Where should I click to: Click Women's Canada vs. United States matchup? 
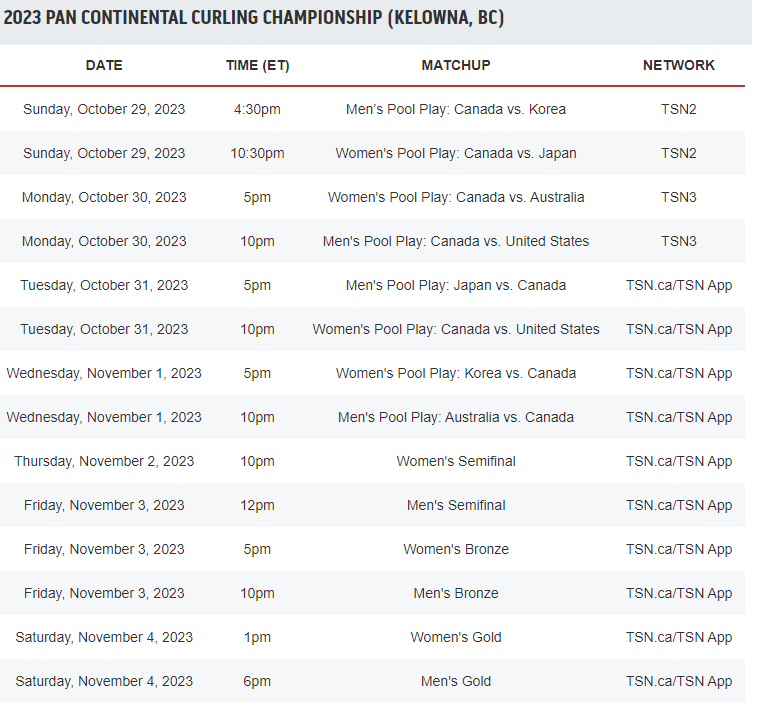click(x=456, y=329)
